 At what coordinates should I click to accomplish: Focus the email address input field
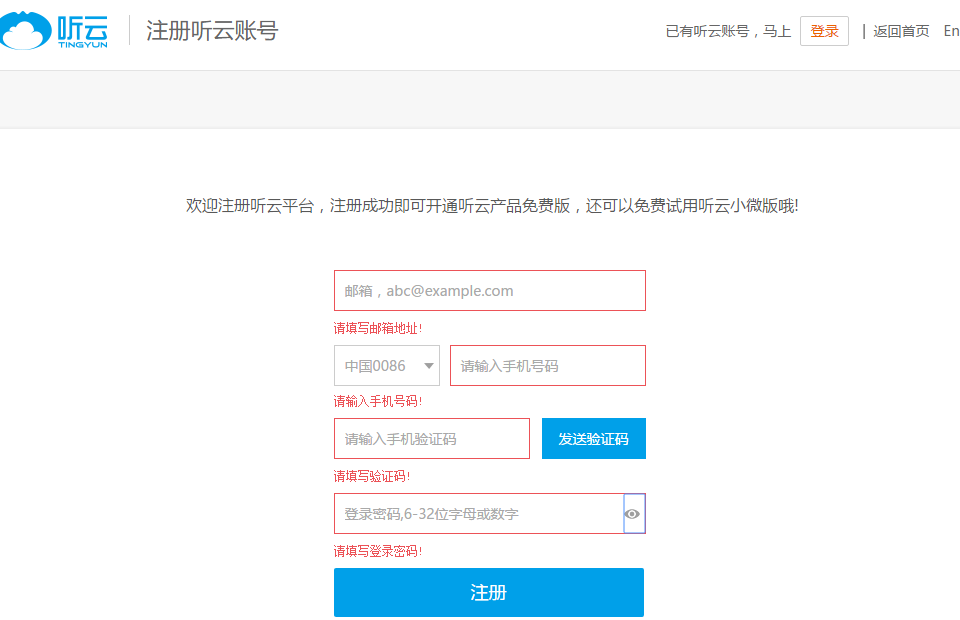tap(489, 291)
